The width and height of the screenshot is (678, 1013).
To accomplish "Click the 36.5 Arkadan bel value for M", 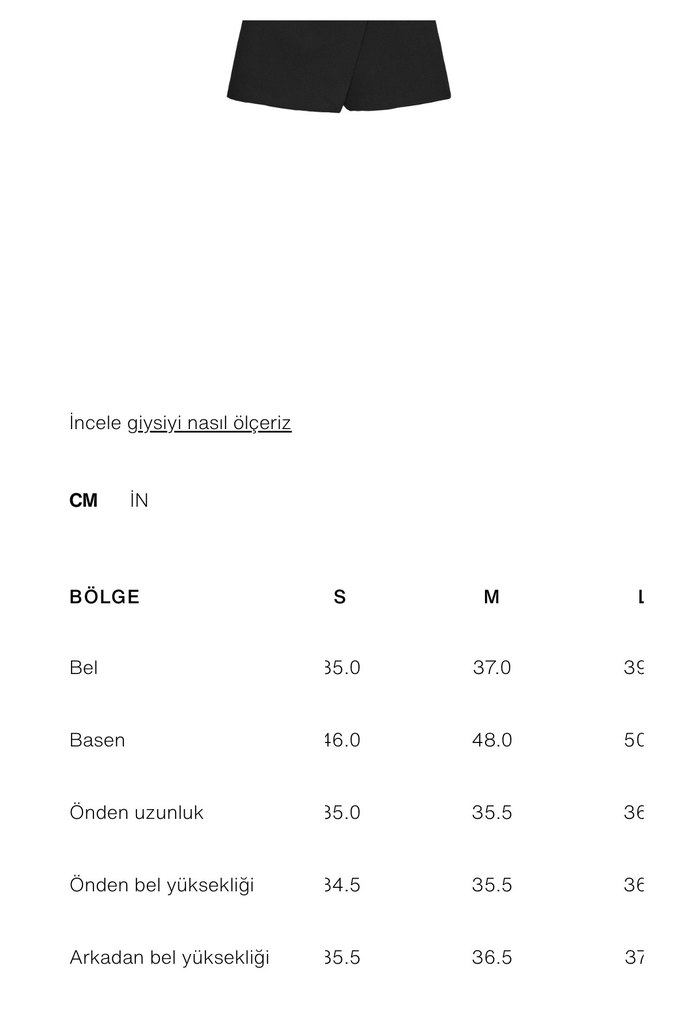I will pos(491,958).
